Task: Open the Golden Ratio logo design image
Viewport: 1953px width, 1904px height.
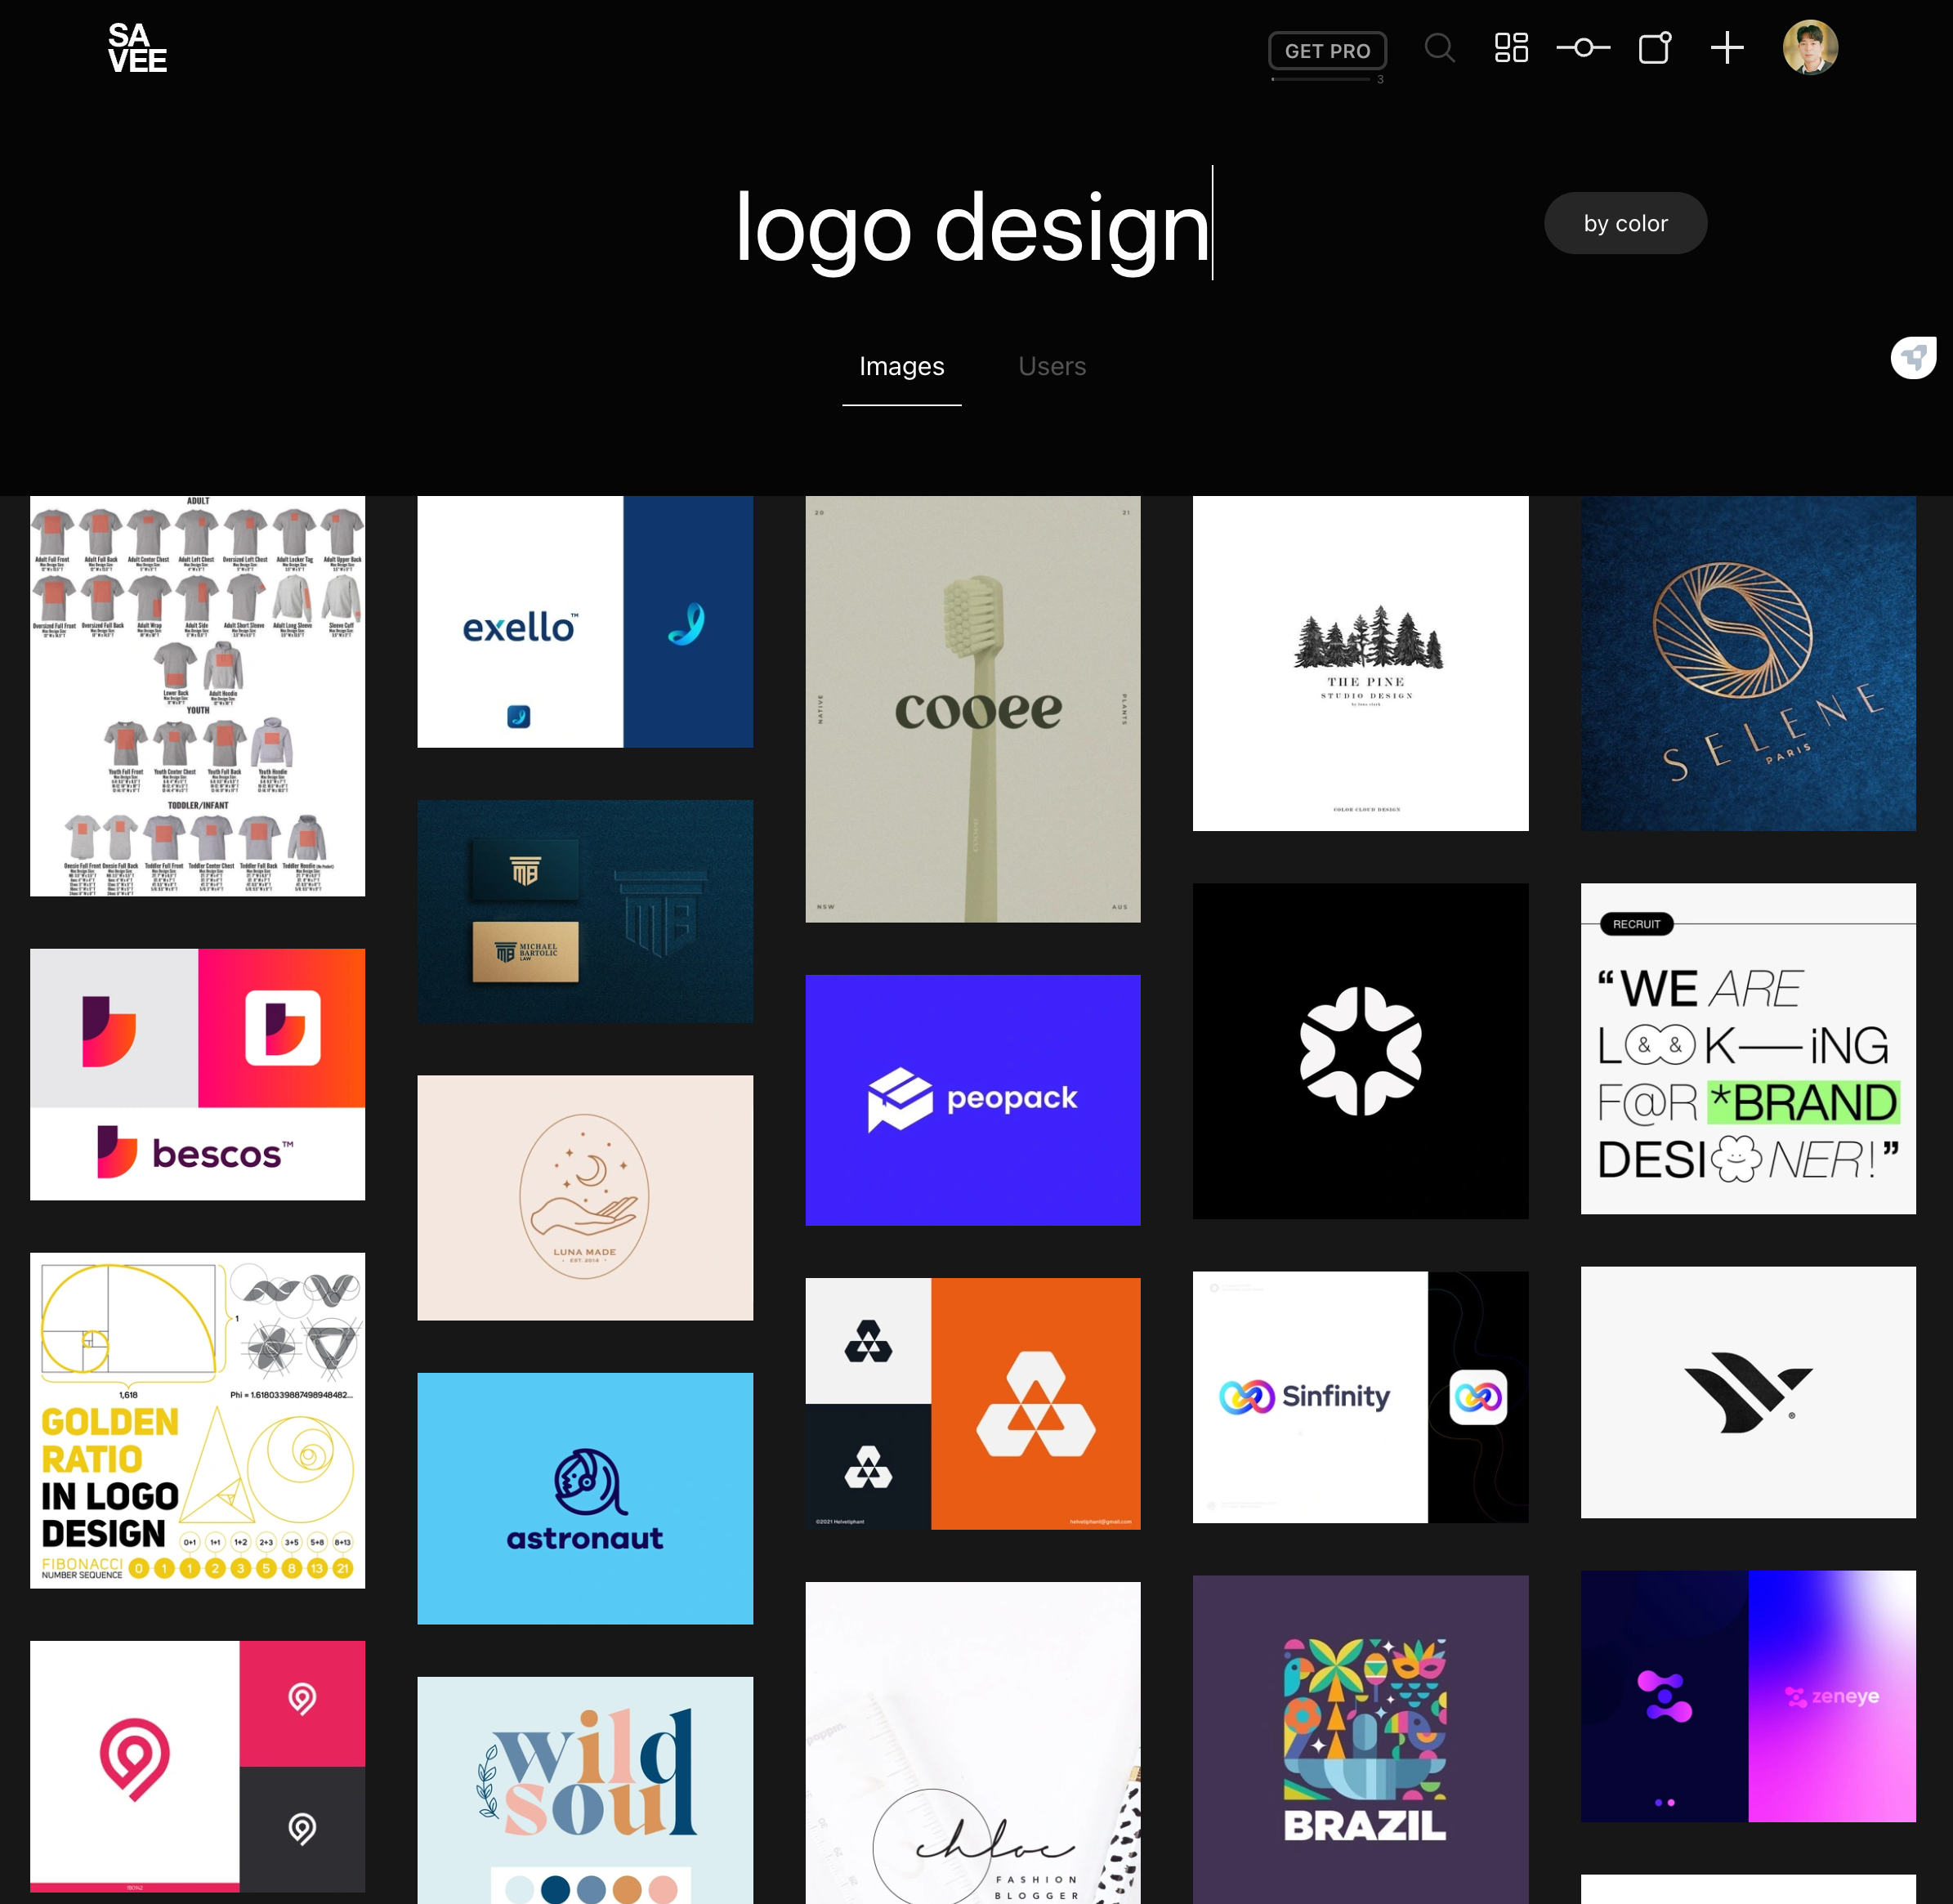Action: [x=197, y=1419]
